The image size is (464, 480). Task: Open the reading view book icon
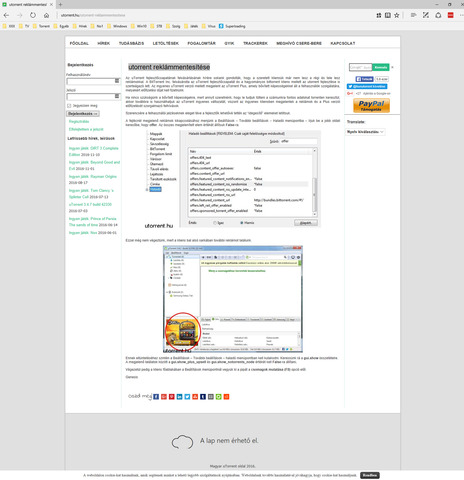(x=388, y=15)
